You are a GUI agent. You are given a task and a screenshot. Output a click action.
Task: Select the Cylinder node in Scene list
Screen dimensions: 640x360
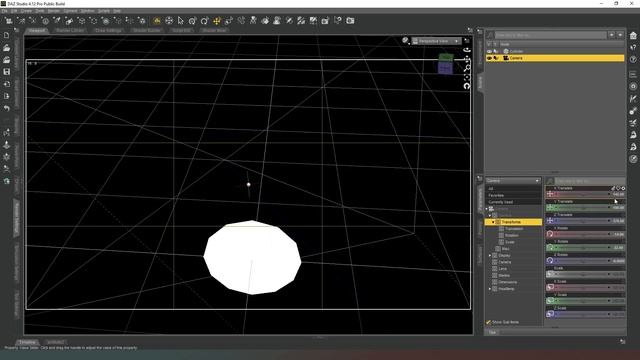click(516, 51)
